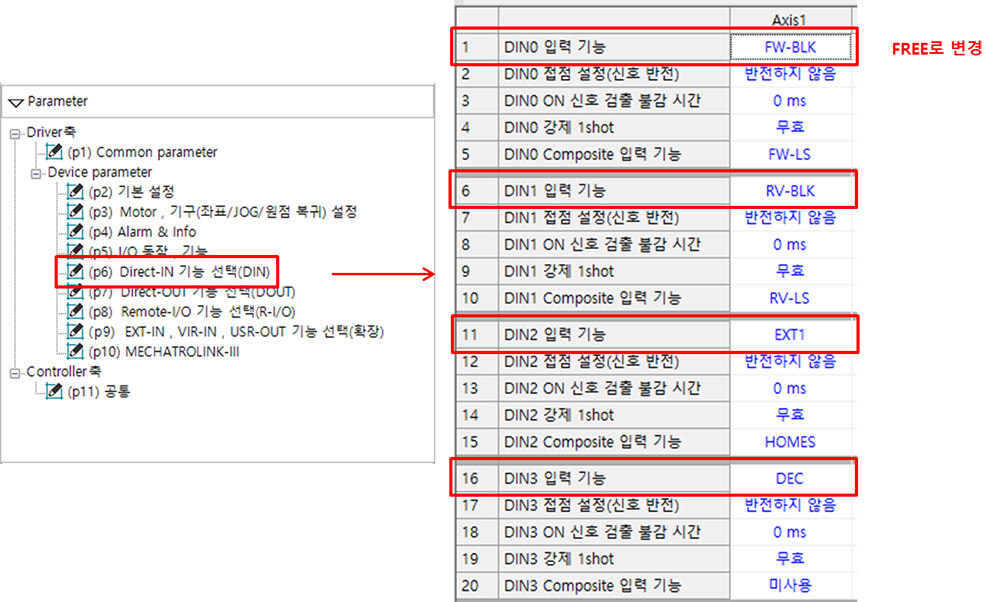The height and width of the screenshot is (602, 1000).
Task: Select the RV-BLK value of DIN1 입력 기능
Action: coord(790,191)
